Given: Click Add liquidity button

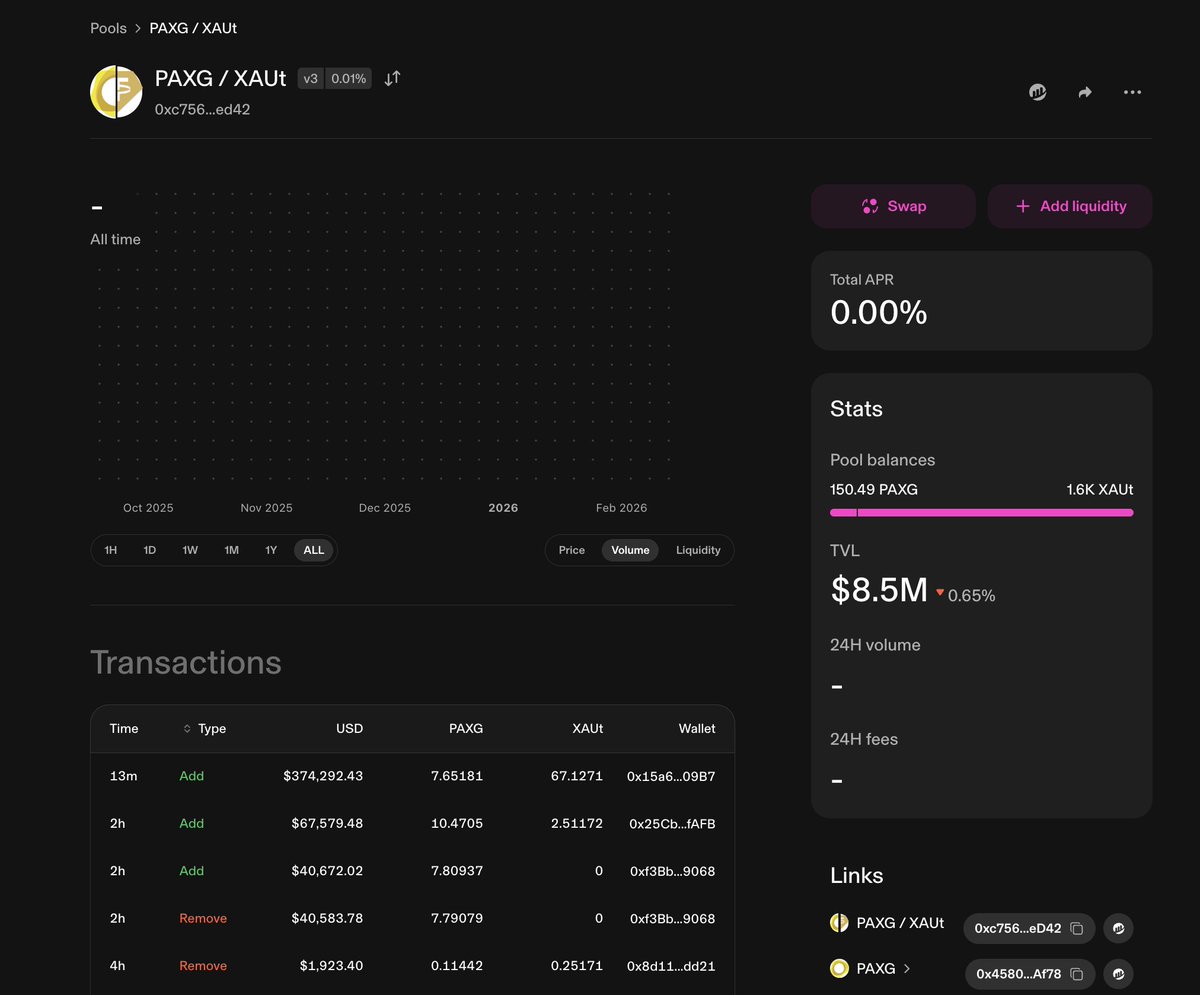Looking at the screenshot, I should coord(1070,206).
